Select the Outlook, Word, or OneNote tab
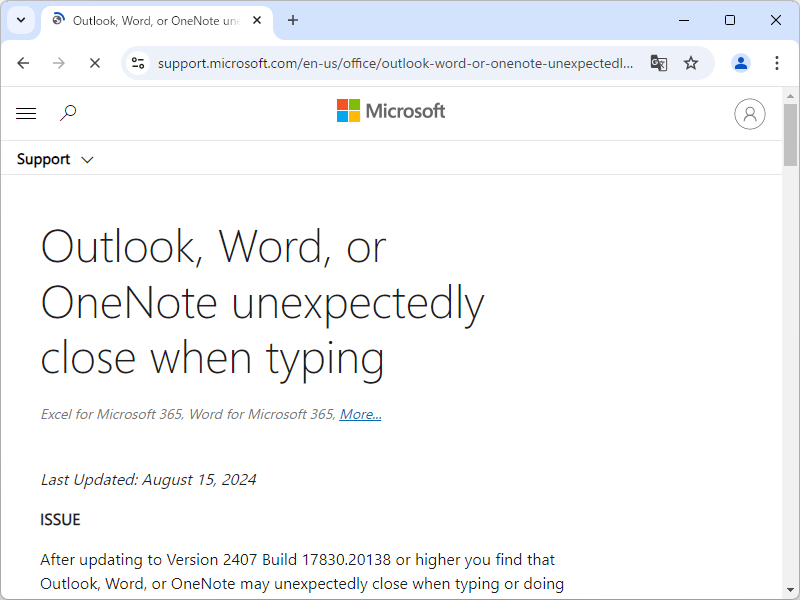This screenshot has width=800, height=600. coord(150,20)
